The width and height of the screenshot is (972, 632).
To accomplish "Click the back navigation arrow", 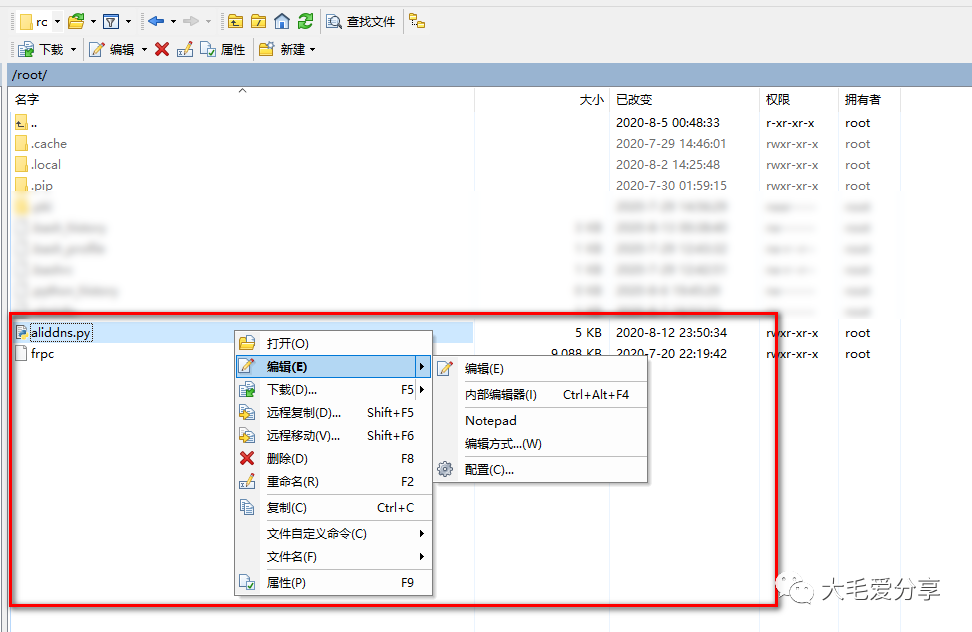I will (x=155, y=20).
